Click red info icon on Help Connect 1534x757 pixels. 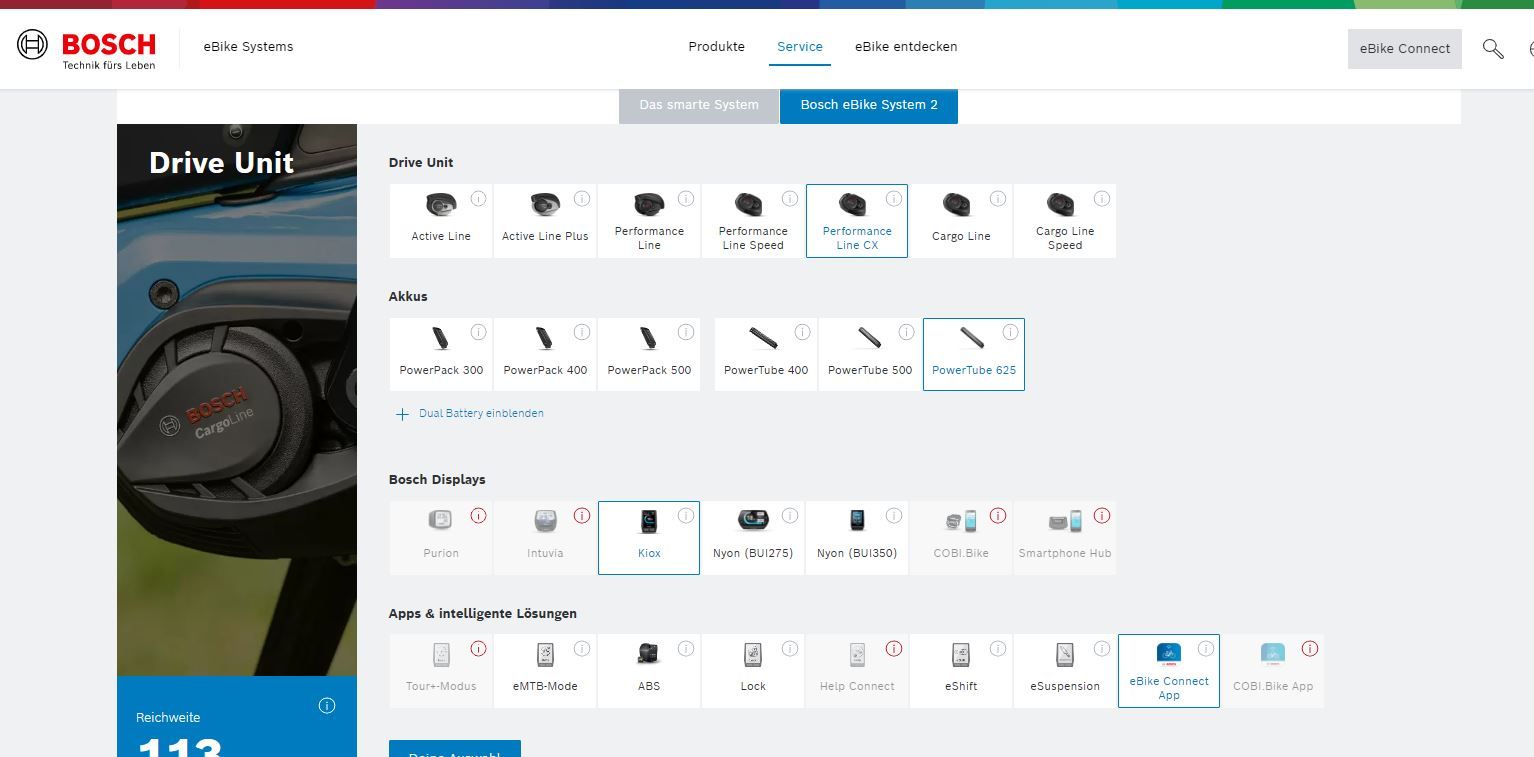tap(894, 648)
